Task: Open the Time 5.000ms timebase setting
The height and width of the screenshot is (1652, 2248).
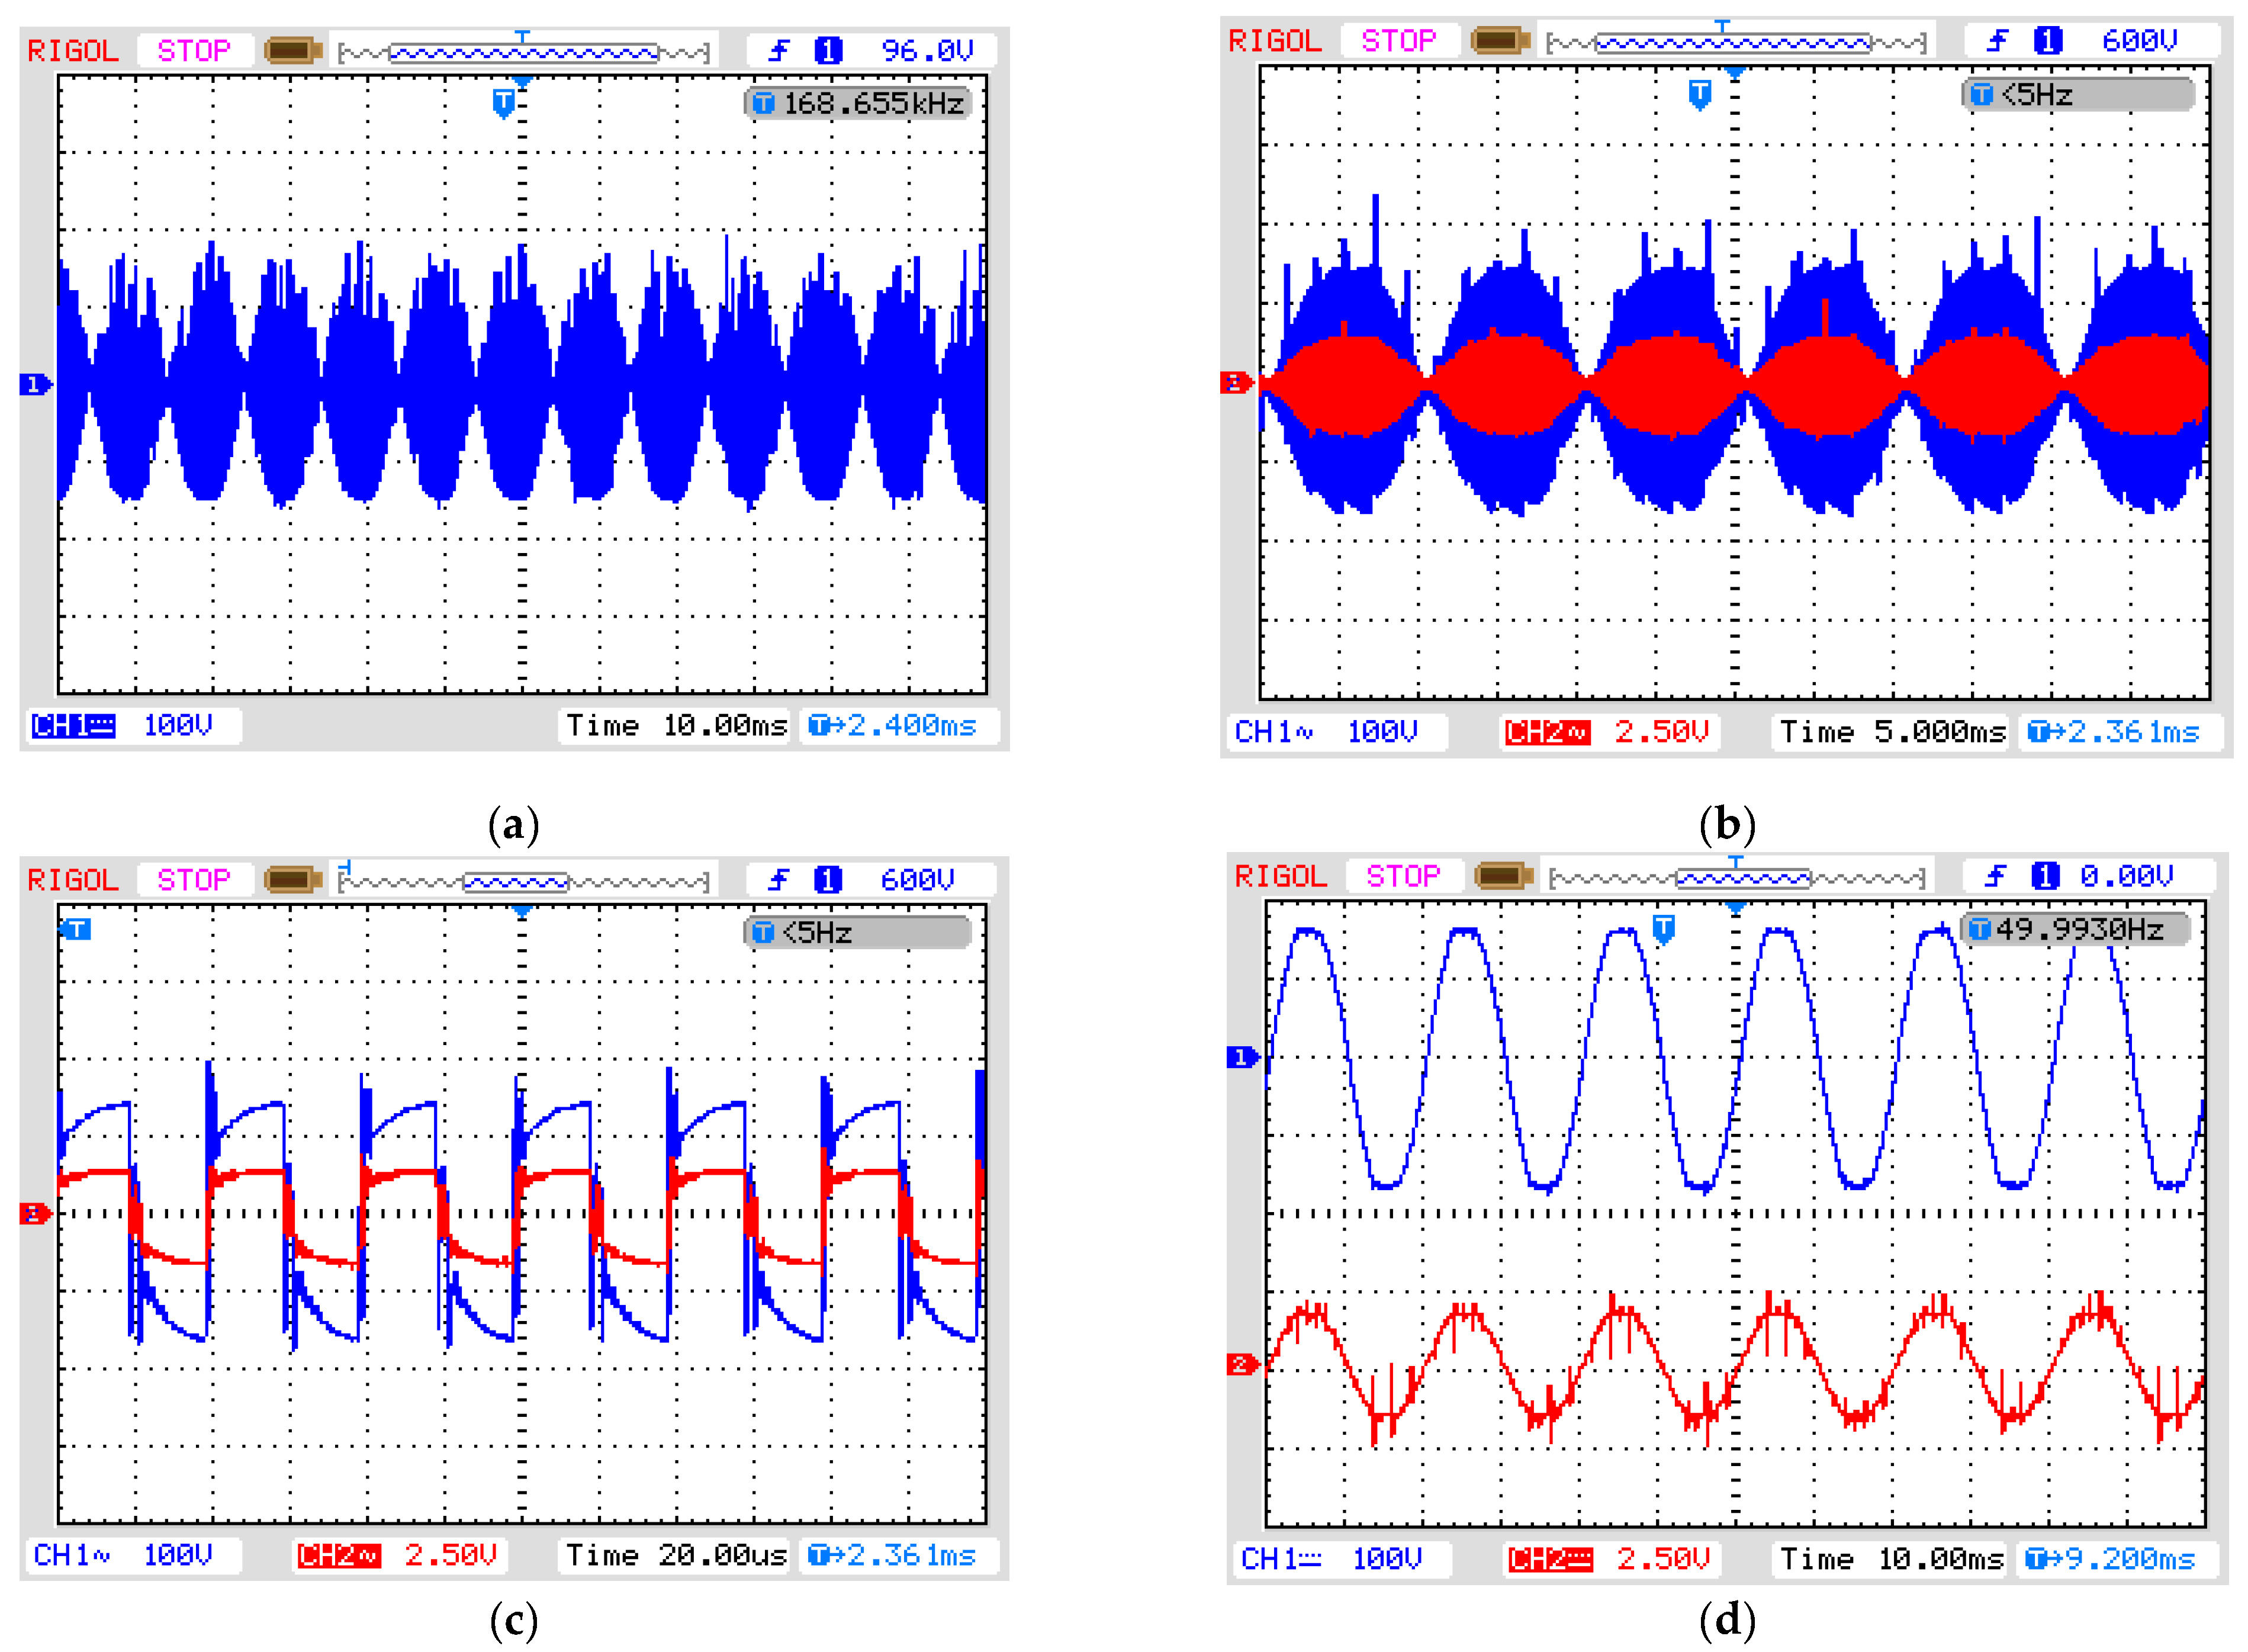Action: (1891, 732)
